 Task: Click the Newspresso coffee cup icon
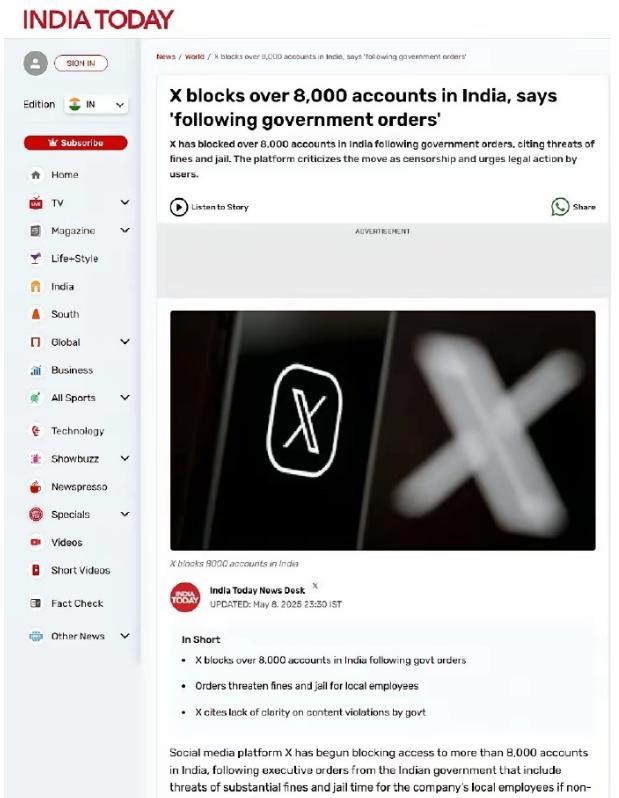click(35, 487)
